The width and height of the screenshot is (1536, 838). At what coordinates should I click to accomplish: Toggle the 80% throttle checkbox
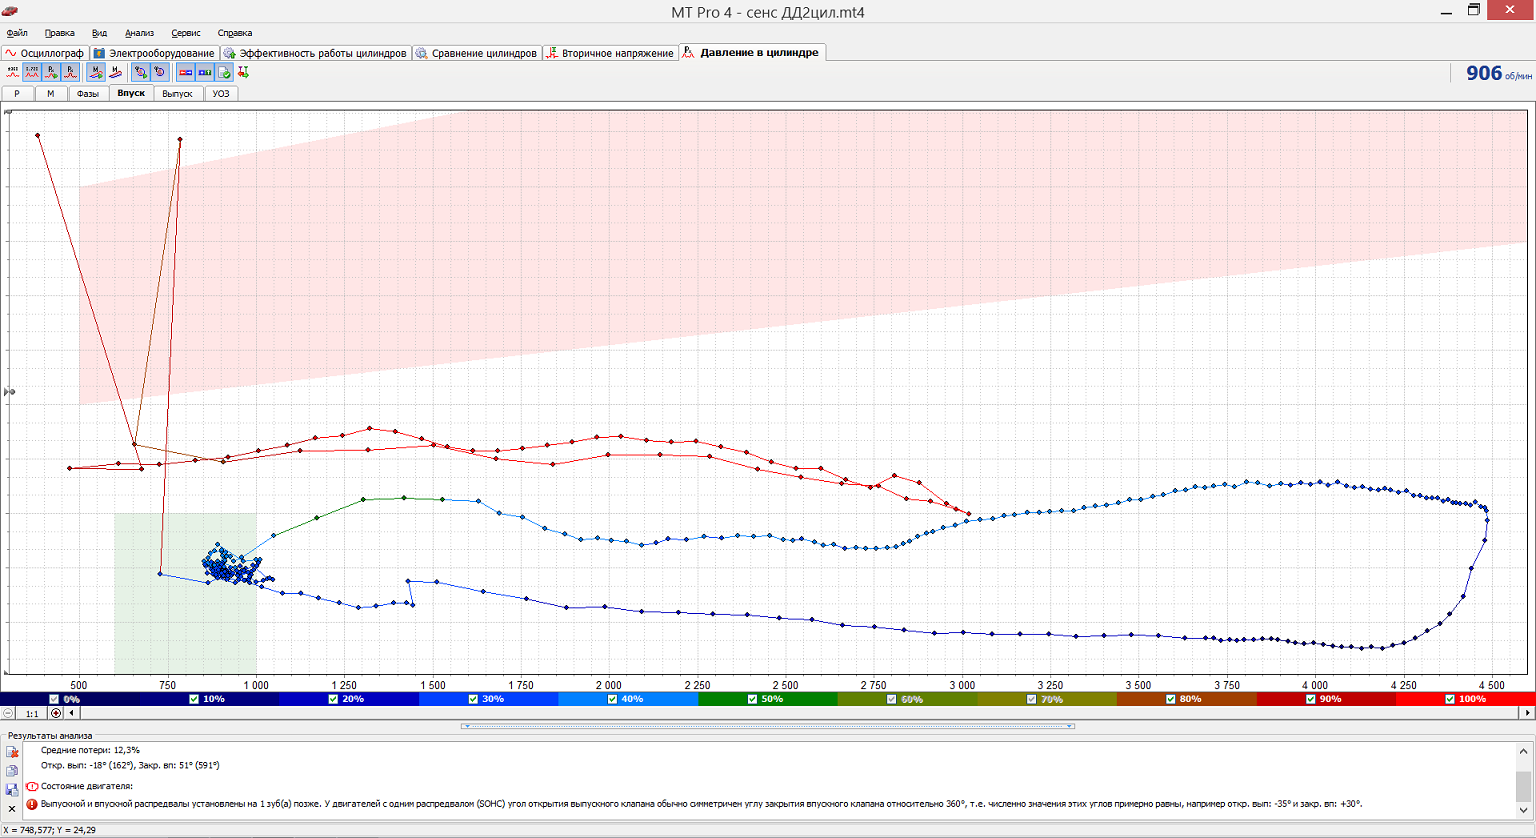1170,699
